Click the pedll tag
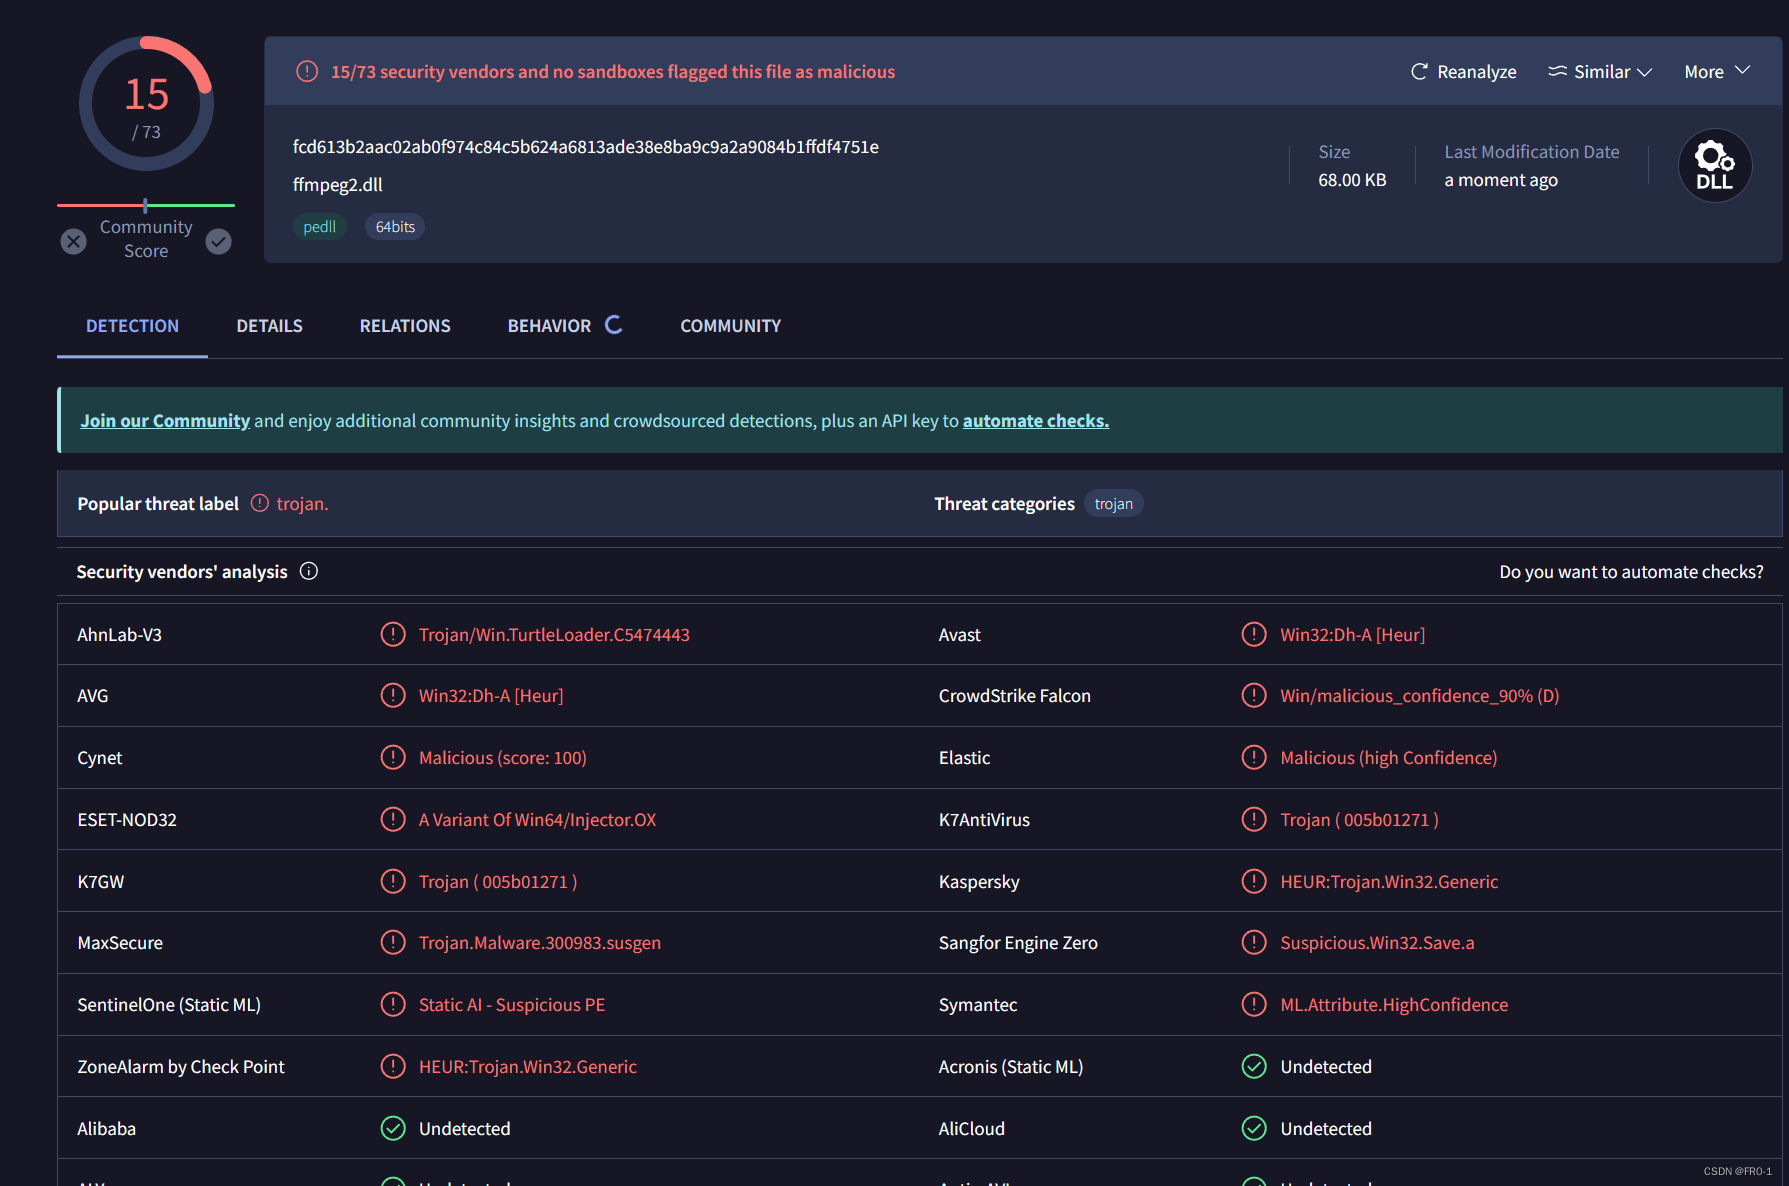The height and width of the screenshot is (1186, 1789). (x=319, y=227)
